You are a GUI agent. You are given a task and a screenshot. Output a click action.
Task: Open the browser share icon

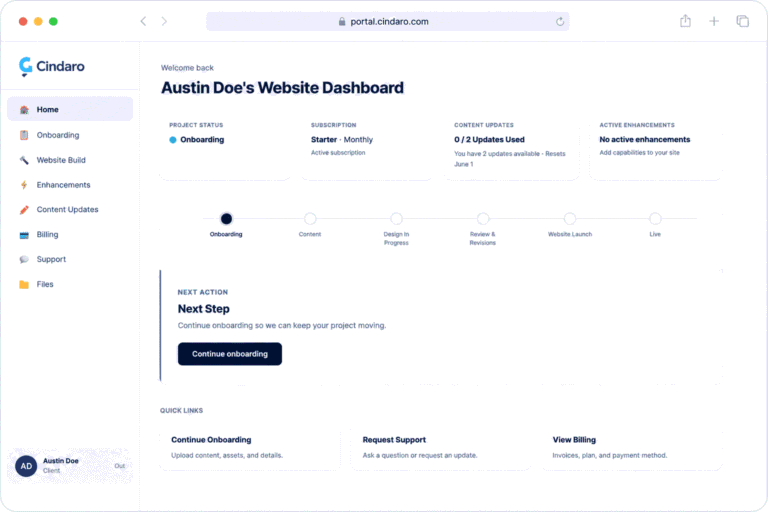click(685, 21)
